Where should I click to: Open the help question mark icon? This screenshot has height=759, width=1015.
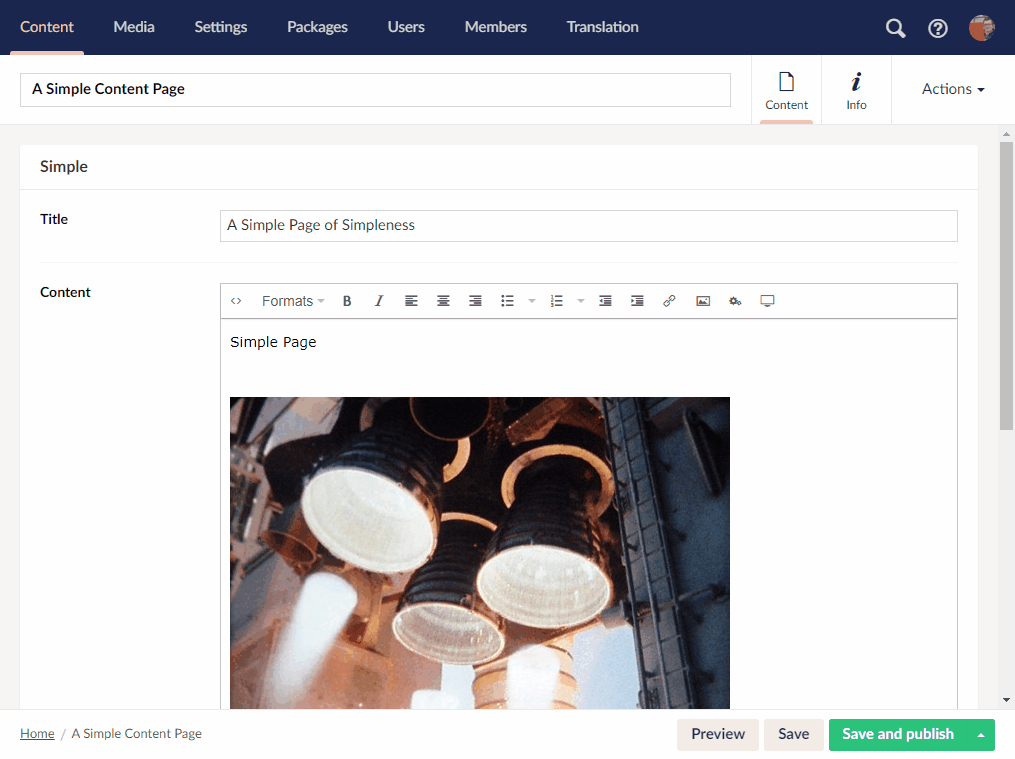coord(937,28)
